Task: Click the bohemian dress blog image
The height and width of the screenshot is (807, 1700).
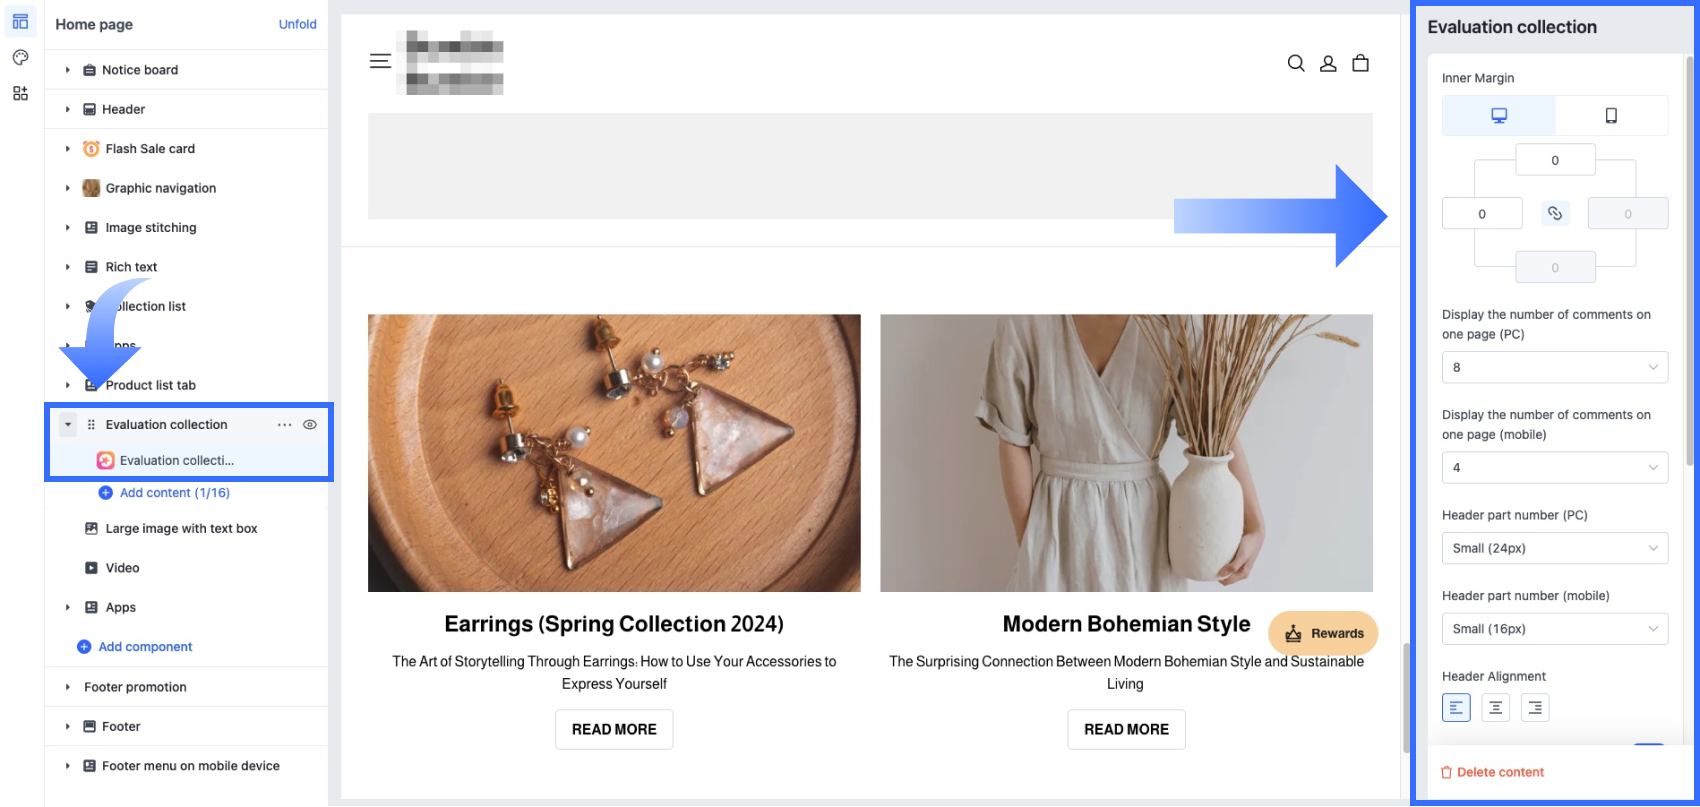Action: pos(1126,453)
